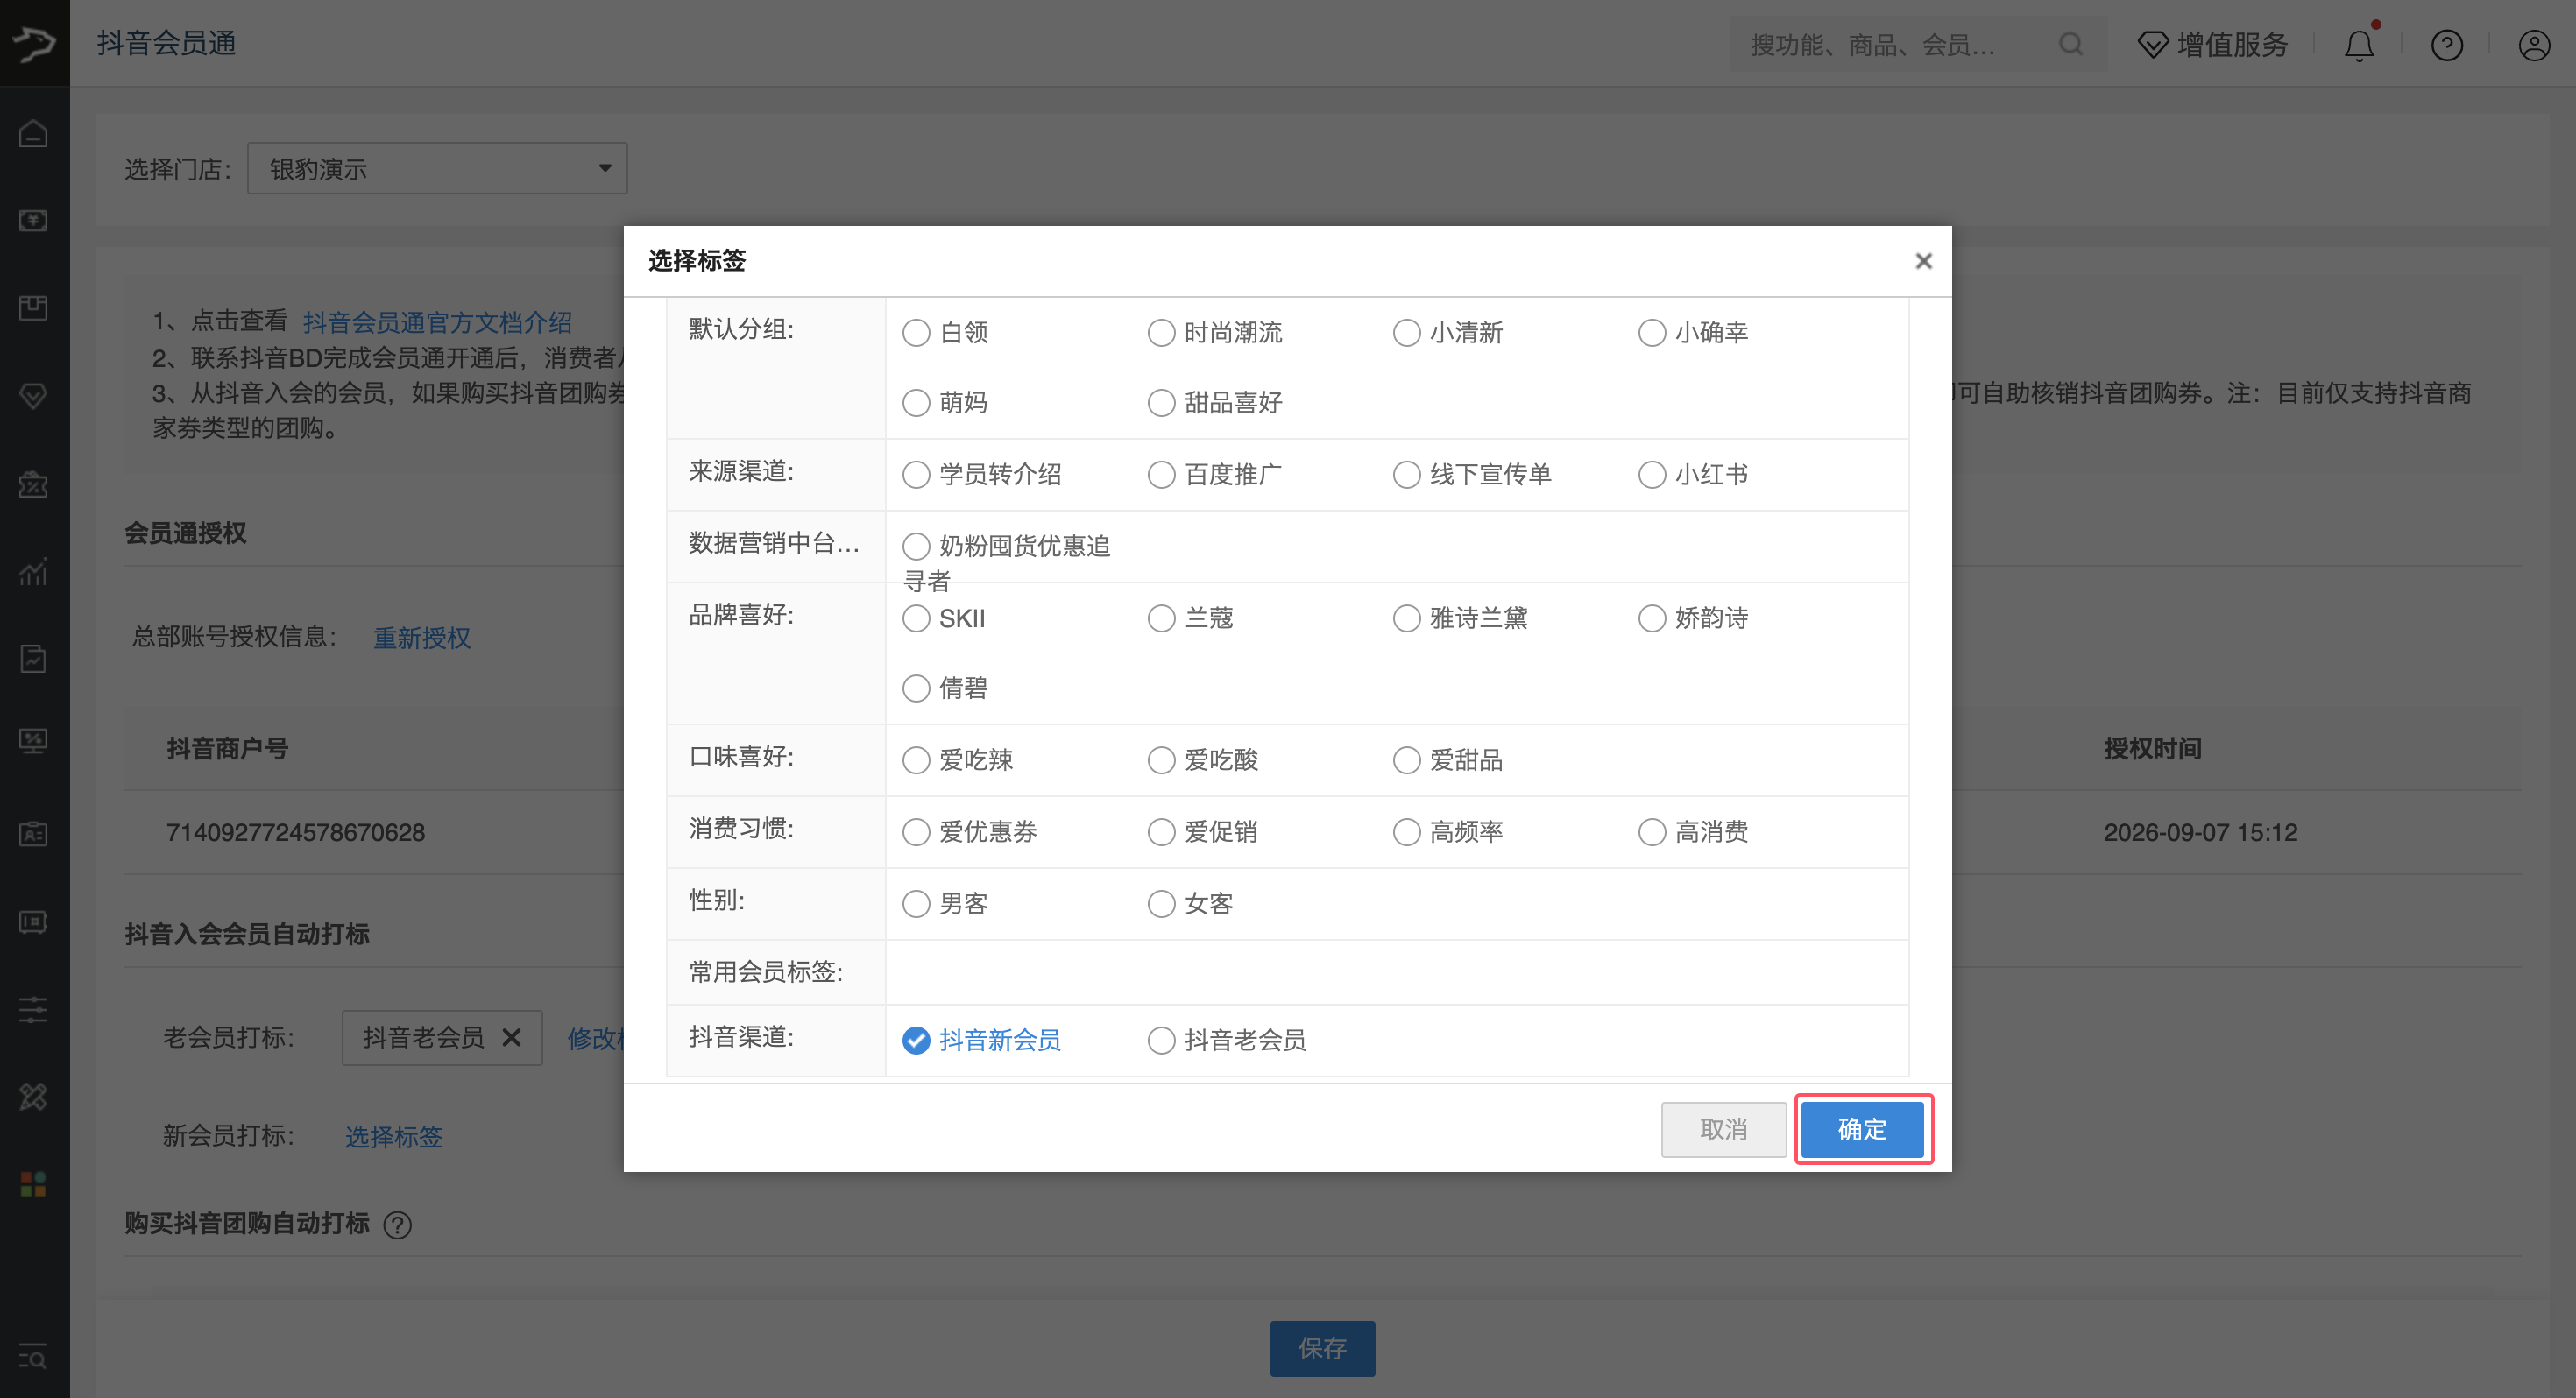Click the 保存 save button
2576x1398 pixels.
[1322, 1349]
